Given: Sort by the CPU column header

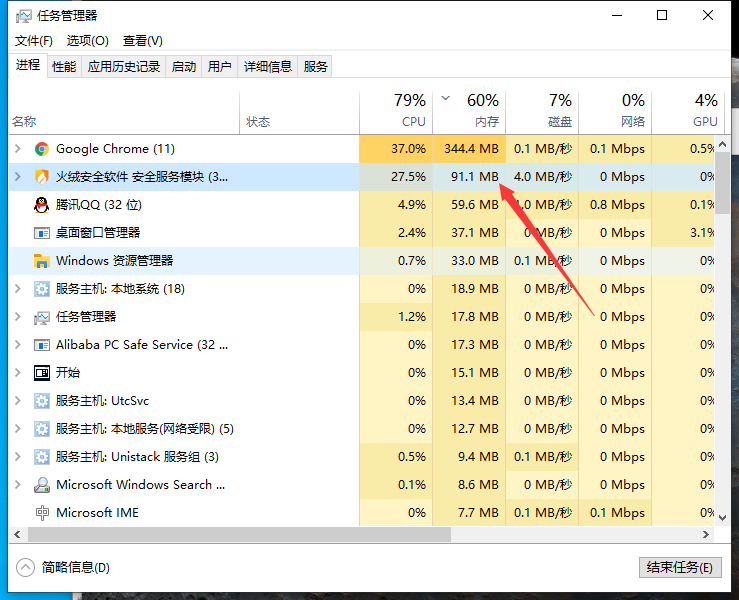Looking at the screenshot, I should pyautogui.click(x=396, y=113).
